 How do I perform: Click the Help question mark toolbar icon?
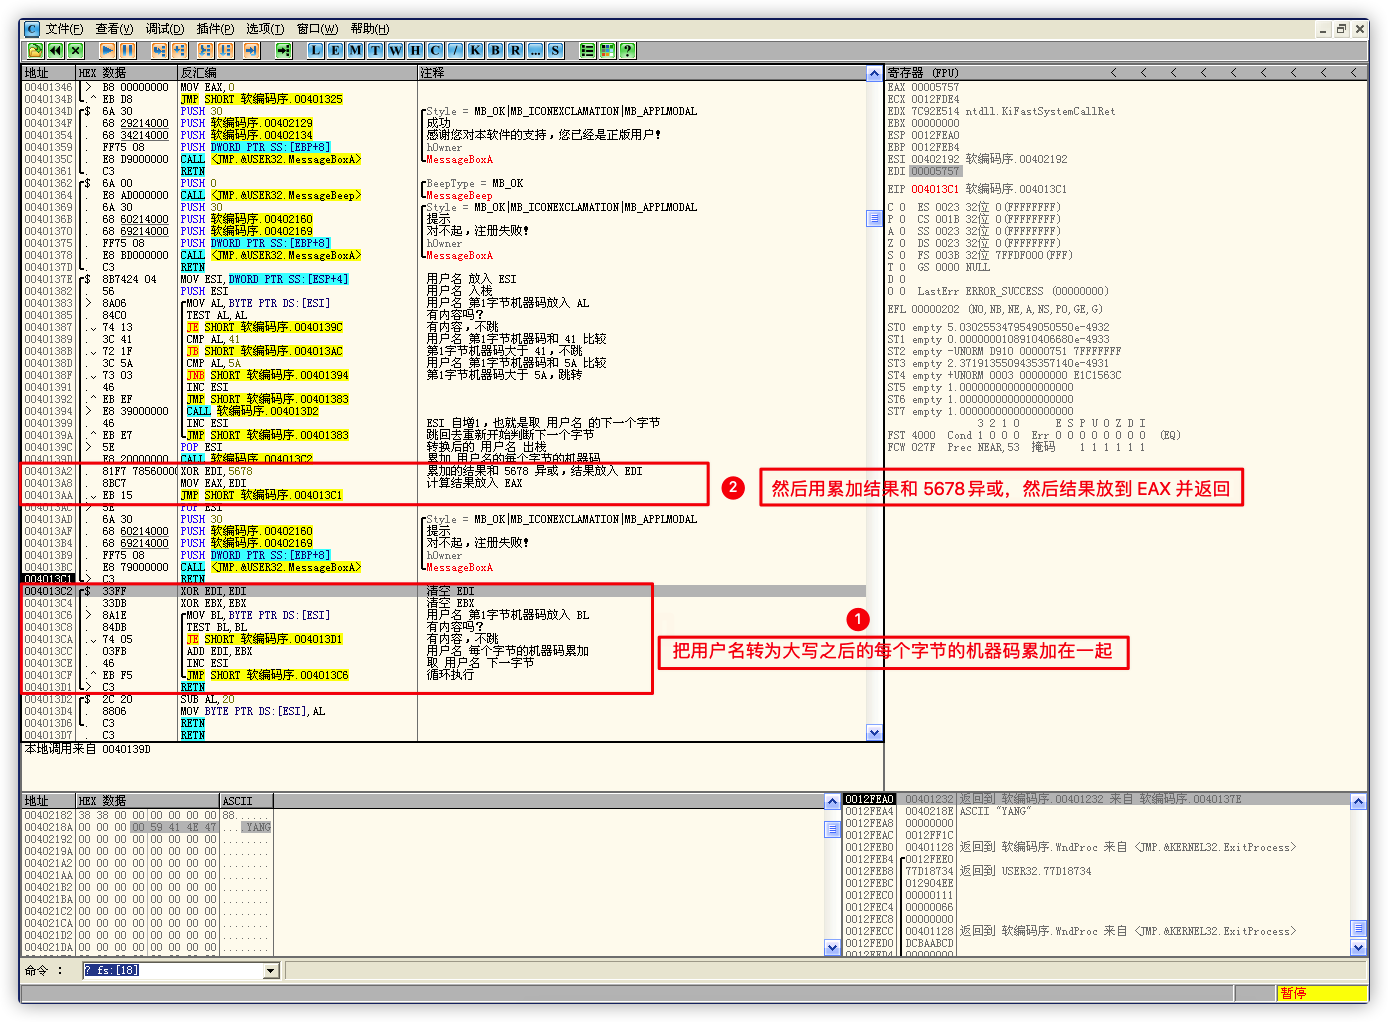coord(627,50)
